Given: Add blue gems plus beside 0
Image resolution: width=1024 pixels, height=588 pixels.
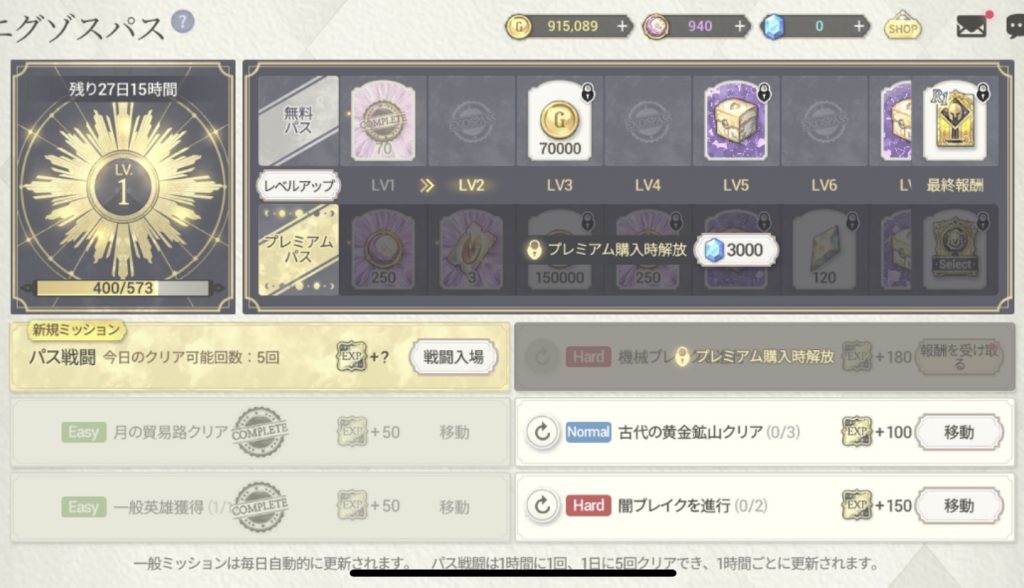Looking at the screenshot, I should click(859, 26).
